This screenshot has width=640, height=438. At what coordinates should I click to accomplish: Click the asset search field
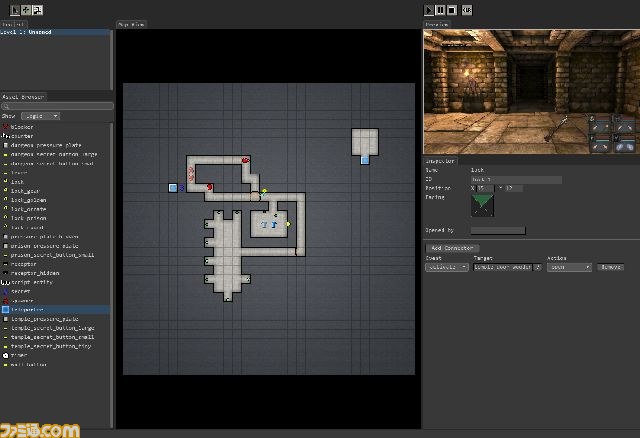pyautogui.click(x=58, y=105)
